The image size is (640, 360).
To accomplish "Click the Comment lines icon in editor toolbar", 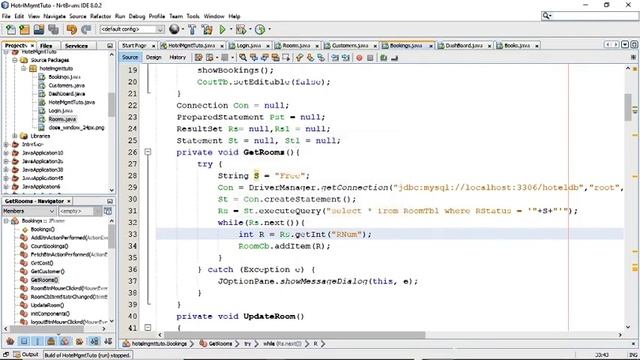I will pyautogui.click(x=383, y=58).
